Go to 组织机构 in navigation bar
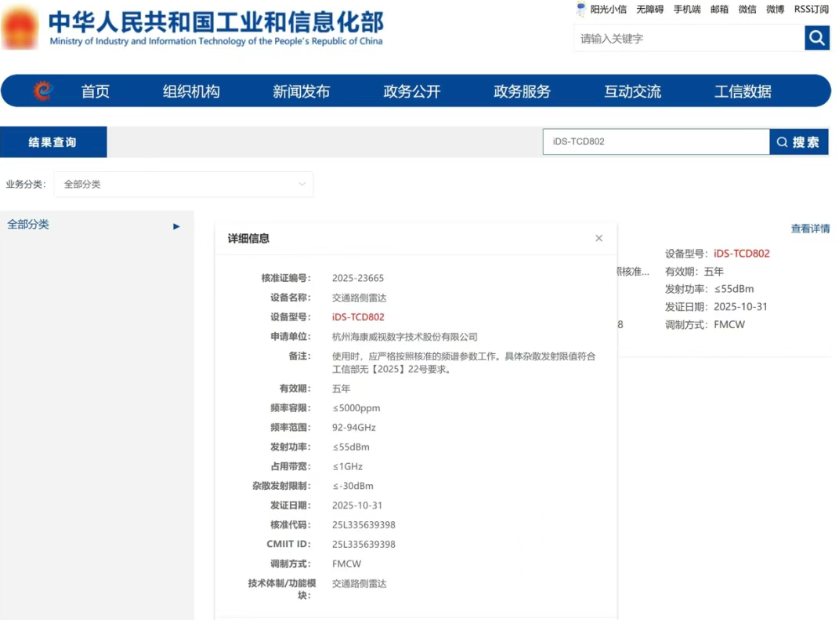 tap(191, 91)
